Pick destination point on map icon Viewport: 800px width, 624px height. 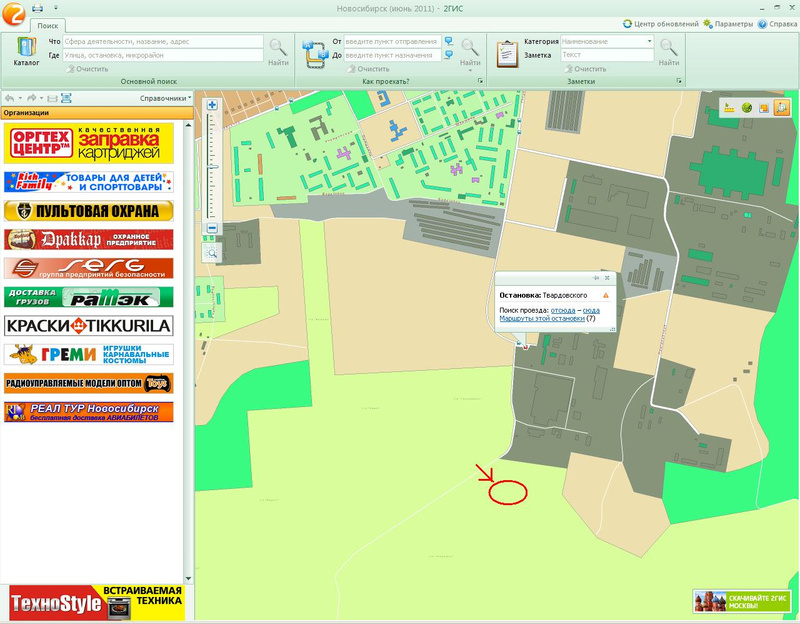click(448, 55)
